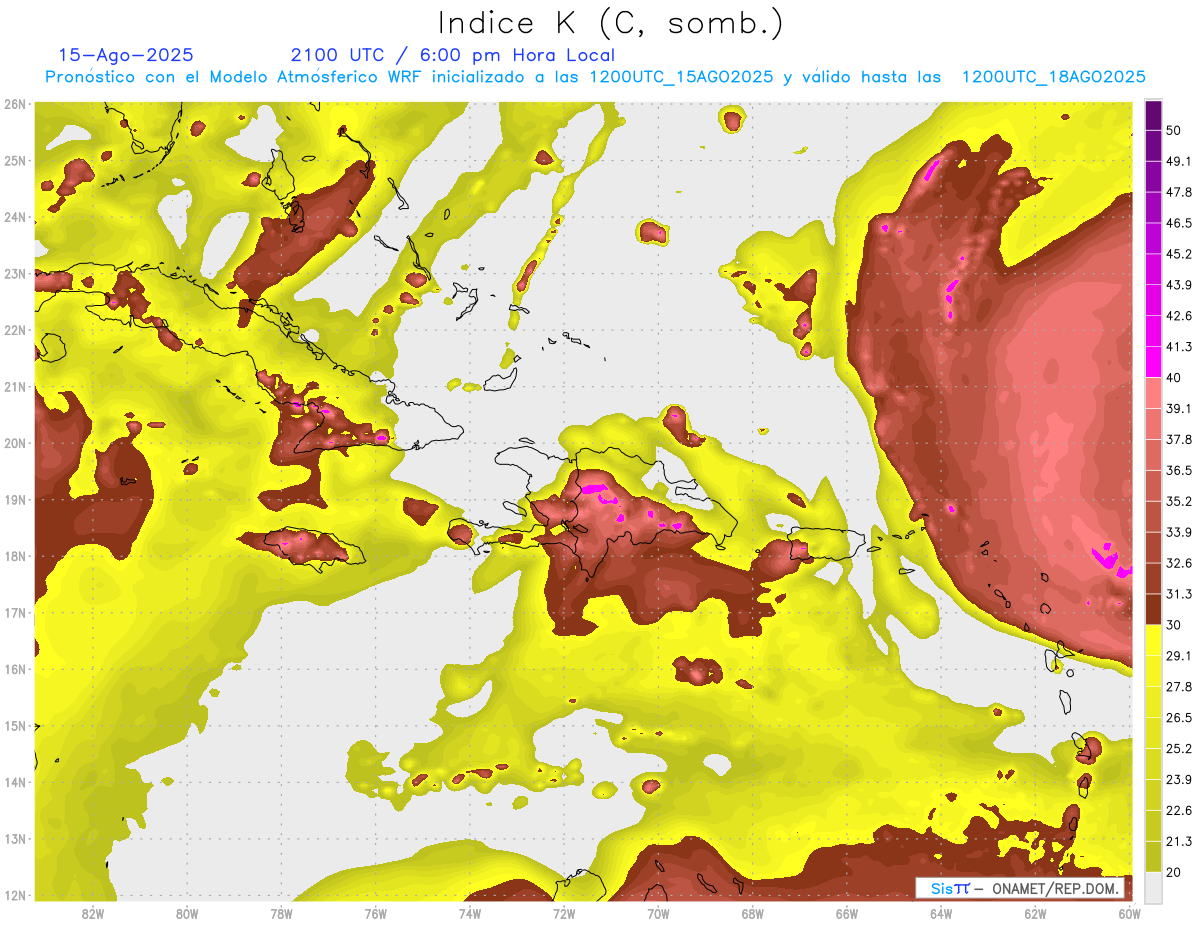Select the 66W longitude axis label
Screen dimensions: 1200x927
pos(847,913)
